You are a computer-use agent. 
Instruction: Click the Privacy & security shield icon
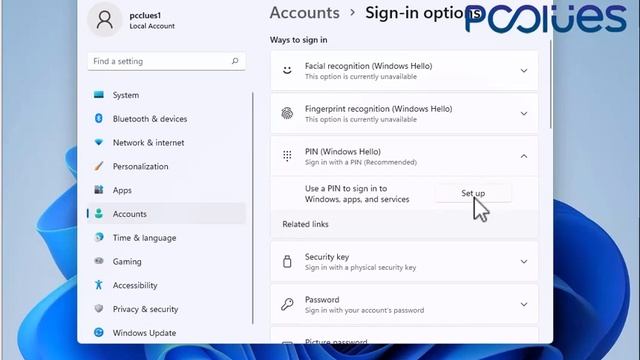99,308
